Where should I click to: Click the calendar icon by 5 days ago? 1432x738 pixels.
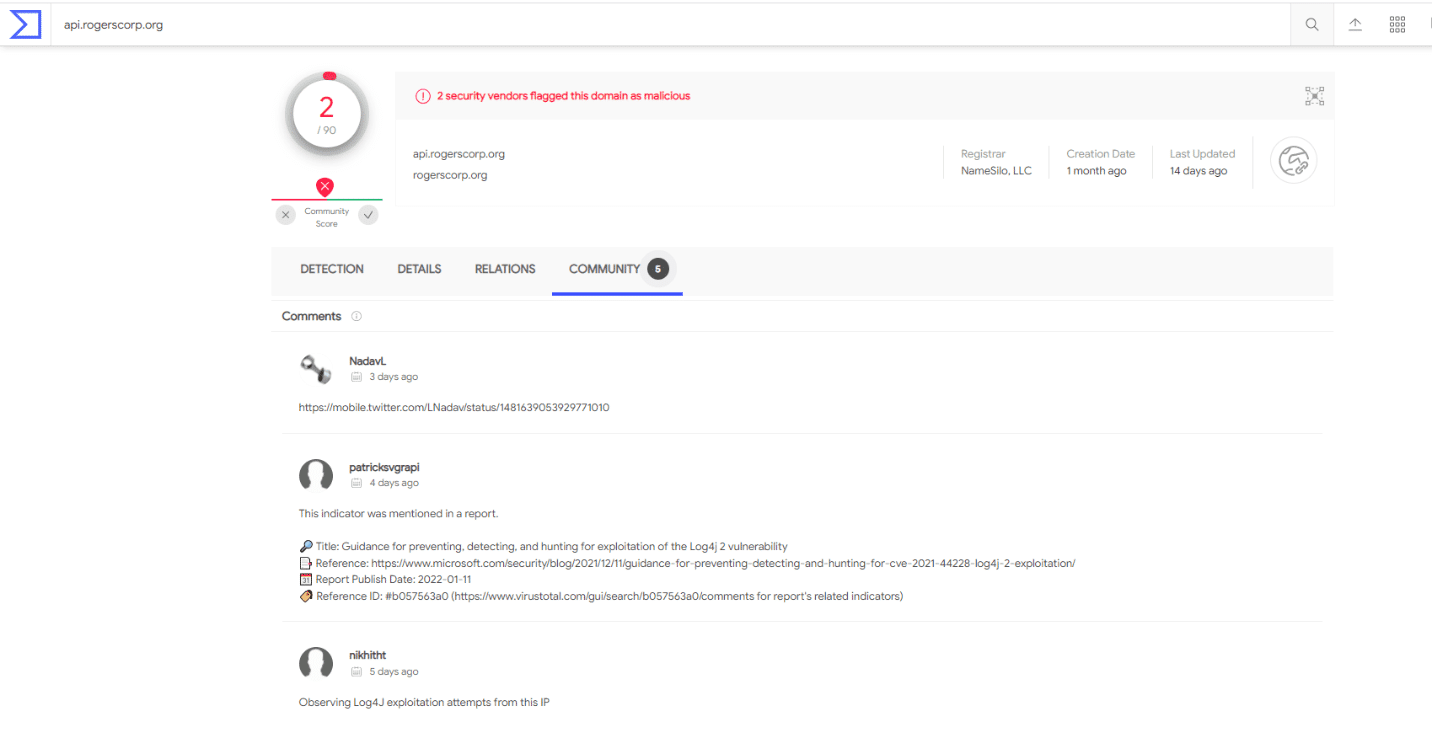pyautogui.click(x=356, y=672)
